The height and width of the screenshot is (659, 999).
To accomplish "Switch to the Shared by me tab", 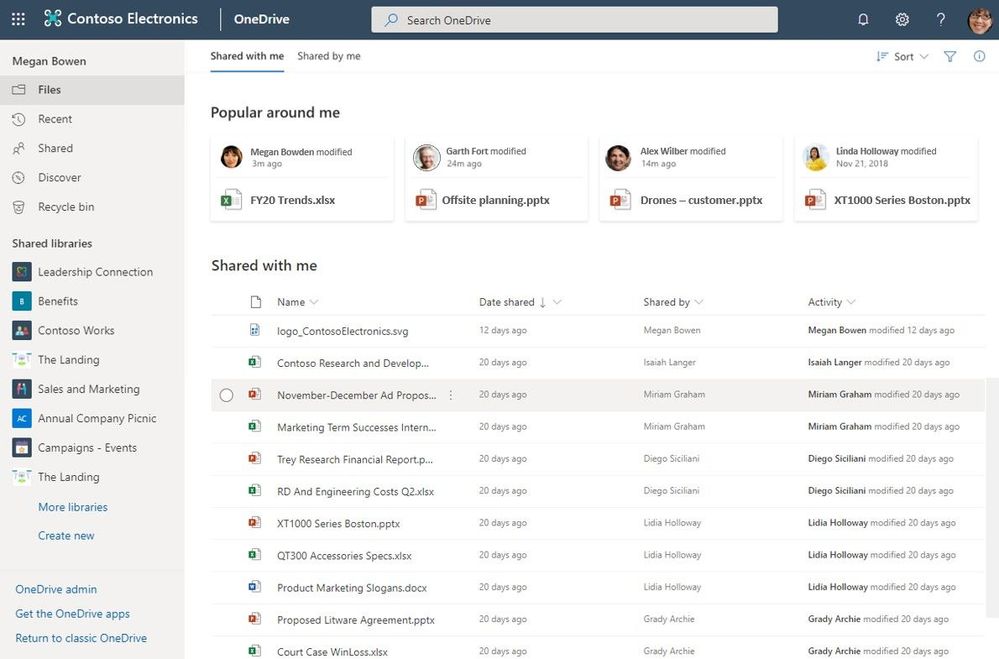I will click(x=329, y=56).
